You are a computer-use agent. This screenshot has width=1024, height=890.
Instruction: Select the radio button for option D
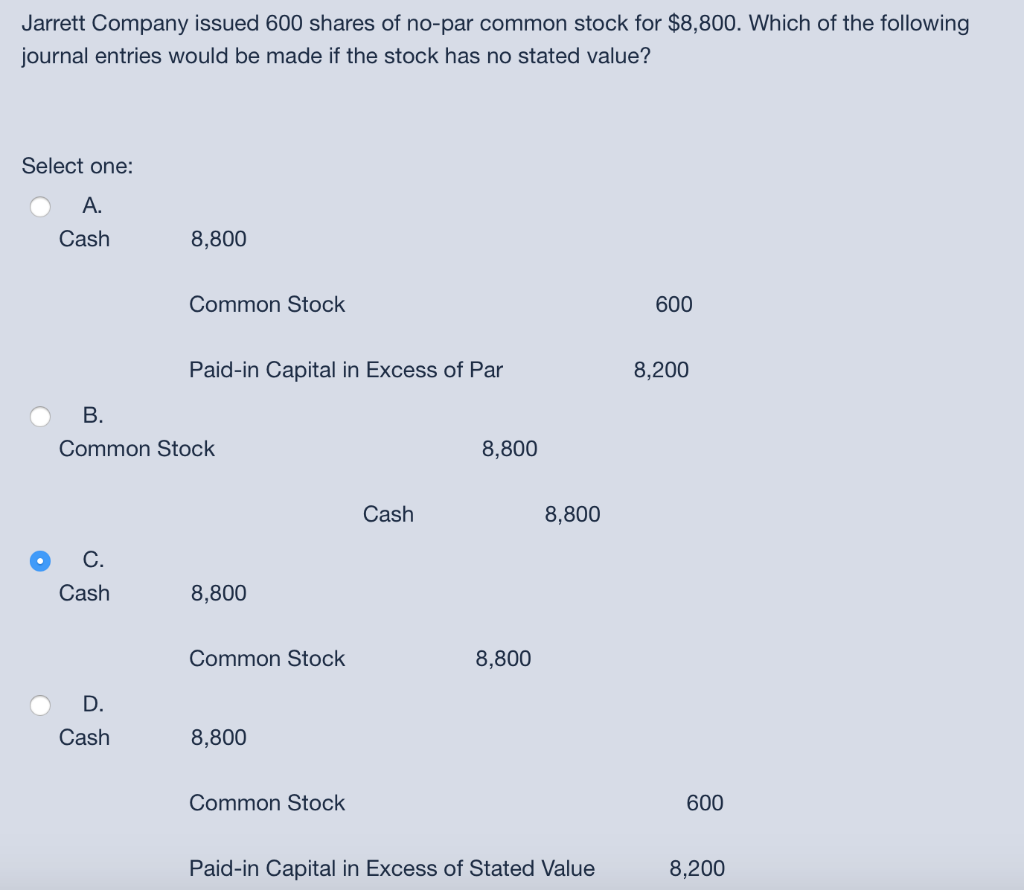(40, 705)
